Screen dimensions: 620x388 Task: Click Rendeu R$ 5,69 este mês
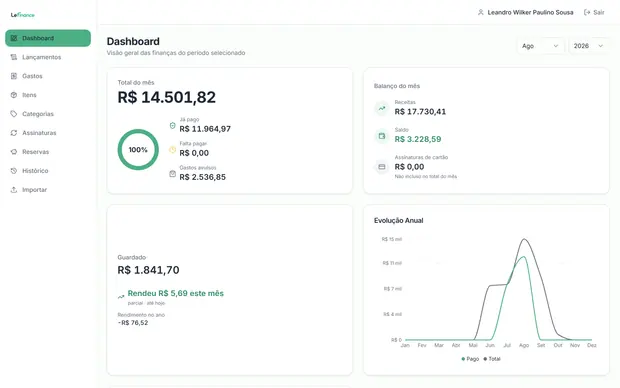click(176, 293)
